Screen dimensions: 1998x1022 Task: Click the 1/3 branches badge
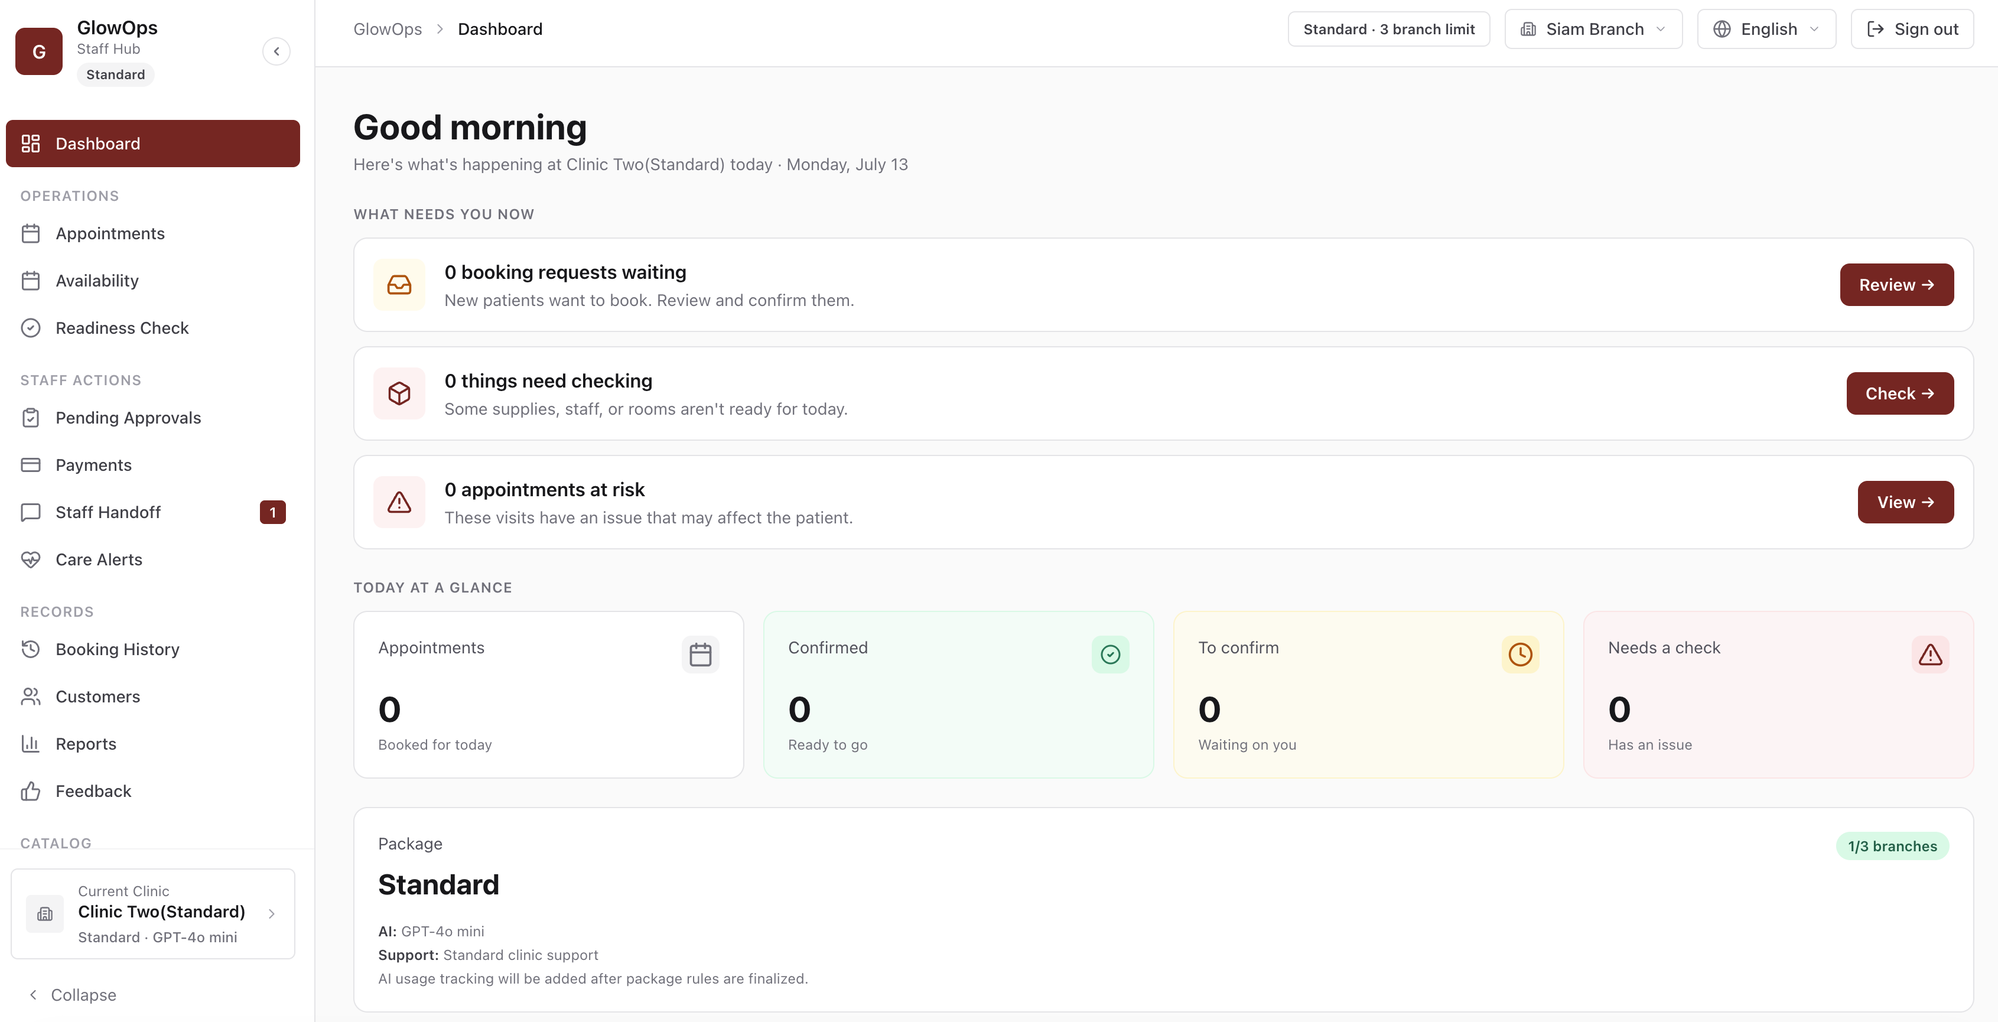(x=1892, y=846)
